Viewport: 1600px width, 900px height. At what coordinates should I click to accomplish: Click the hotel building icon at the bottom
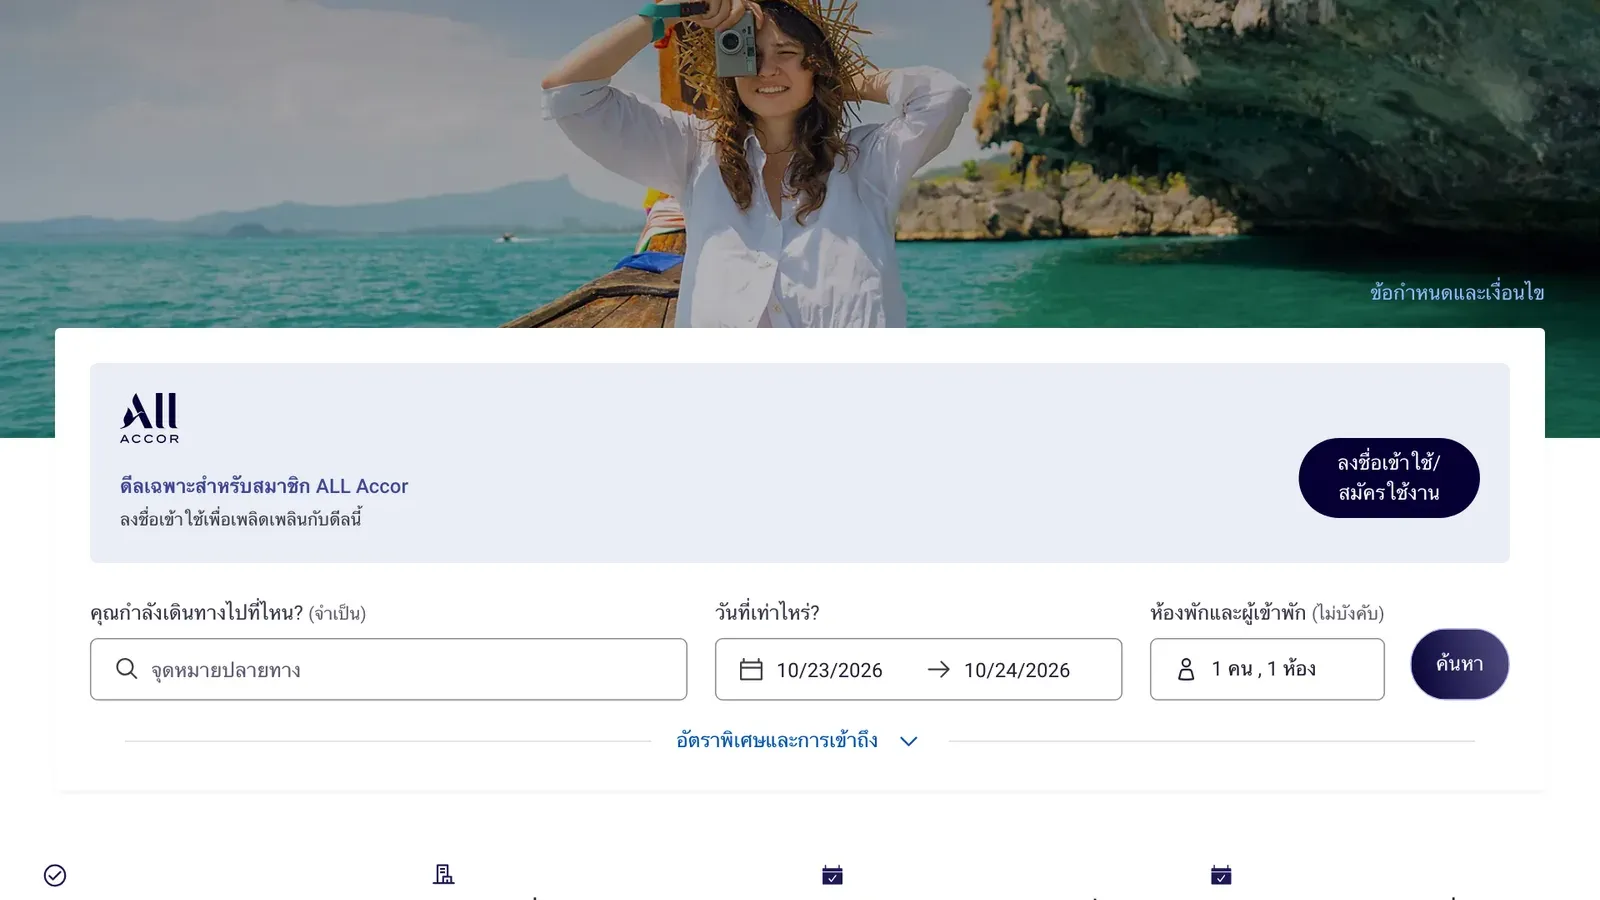(444, 874)
